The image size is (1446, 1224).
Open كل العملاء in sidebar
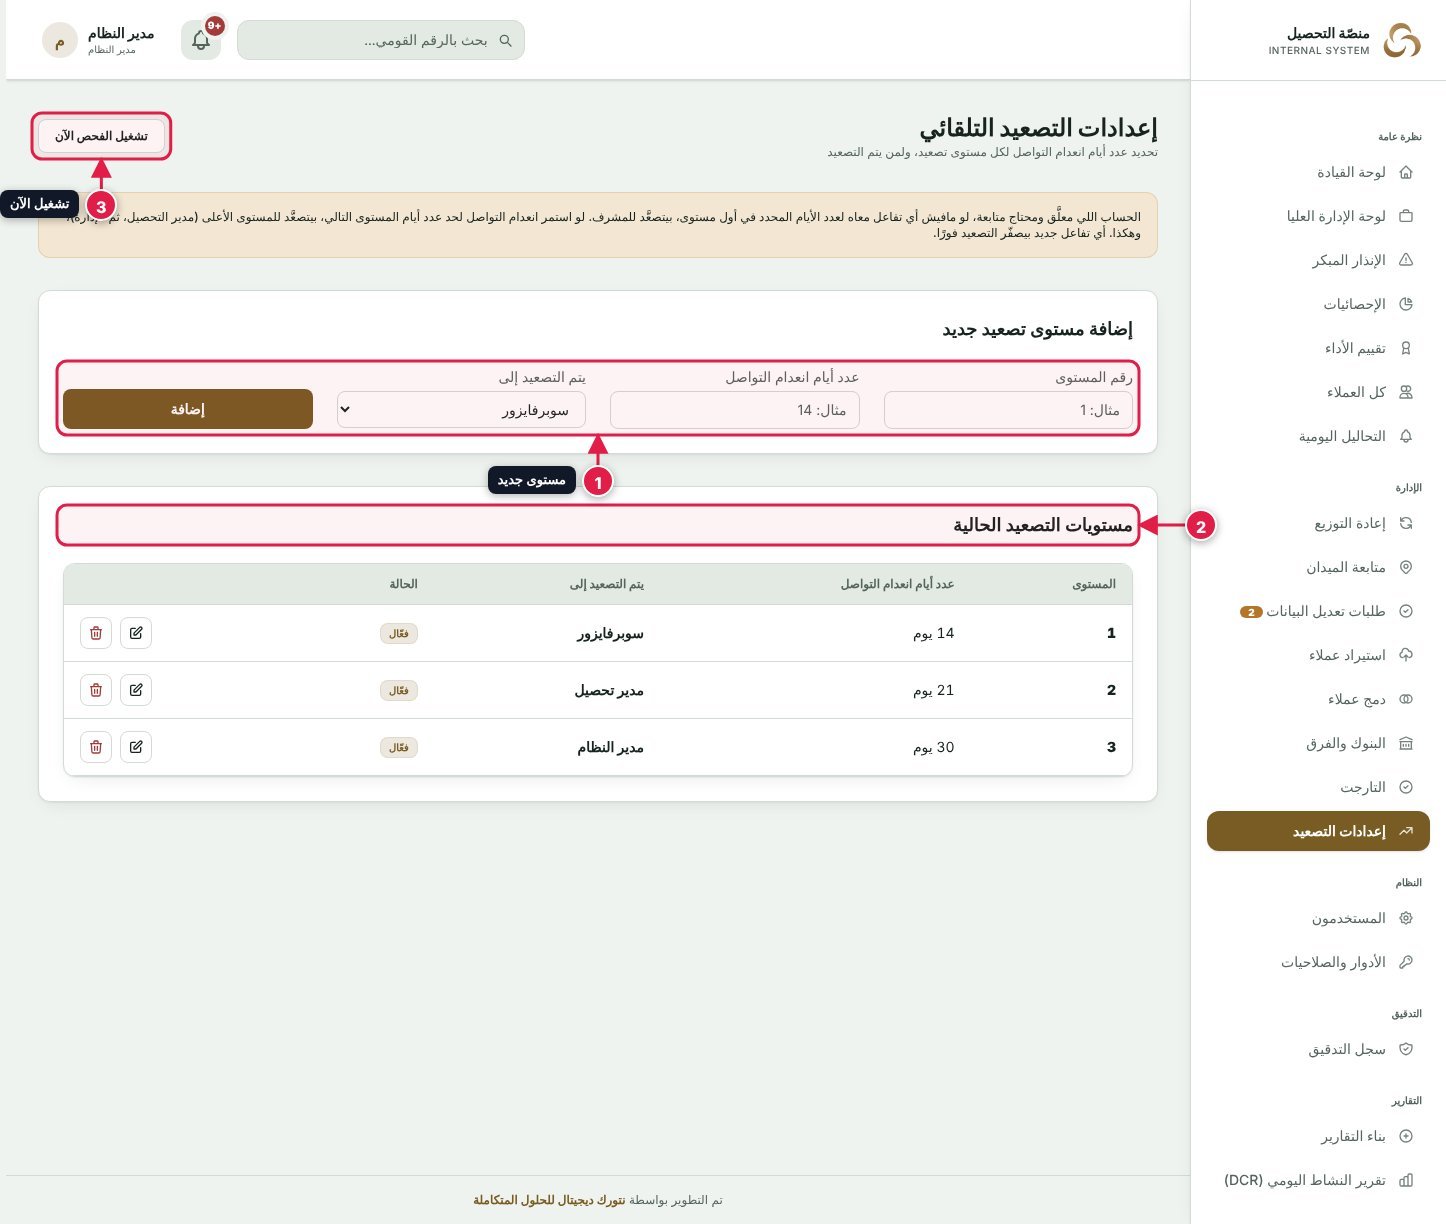point(1318,392)
